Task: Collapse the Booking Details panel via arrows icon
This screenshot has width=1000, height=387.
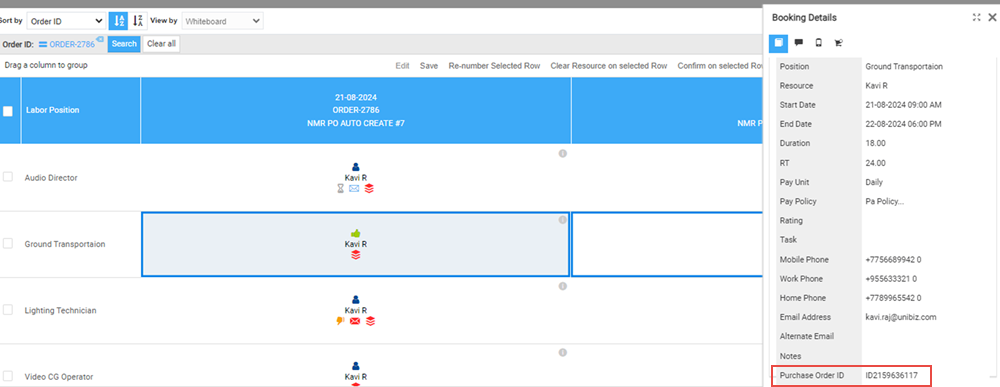Action: (x=976, y=18)
